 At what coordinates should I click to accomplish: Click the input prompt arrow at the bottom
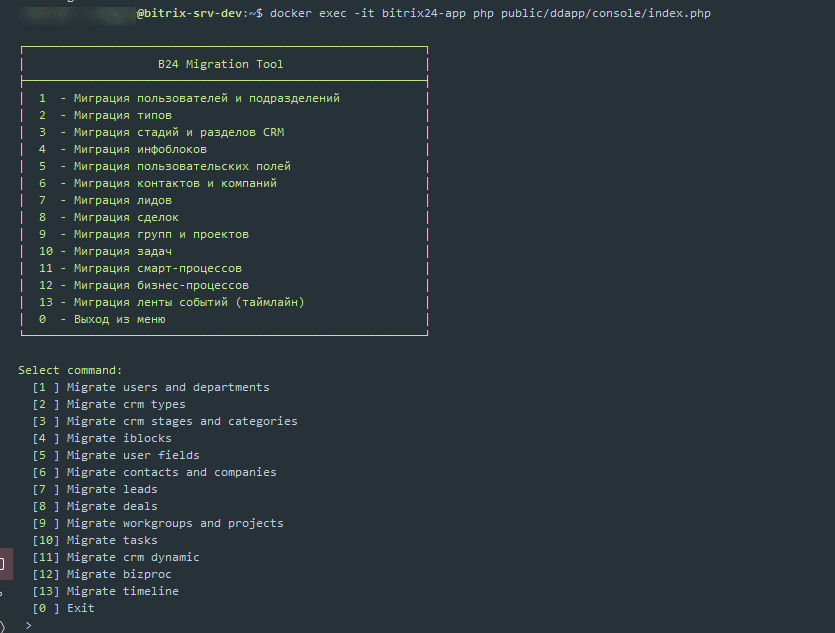pos(28,625)
